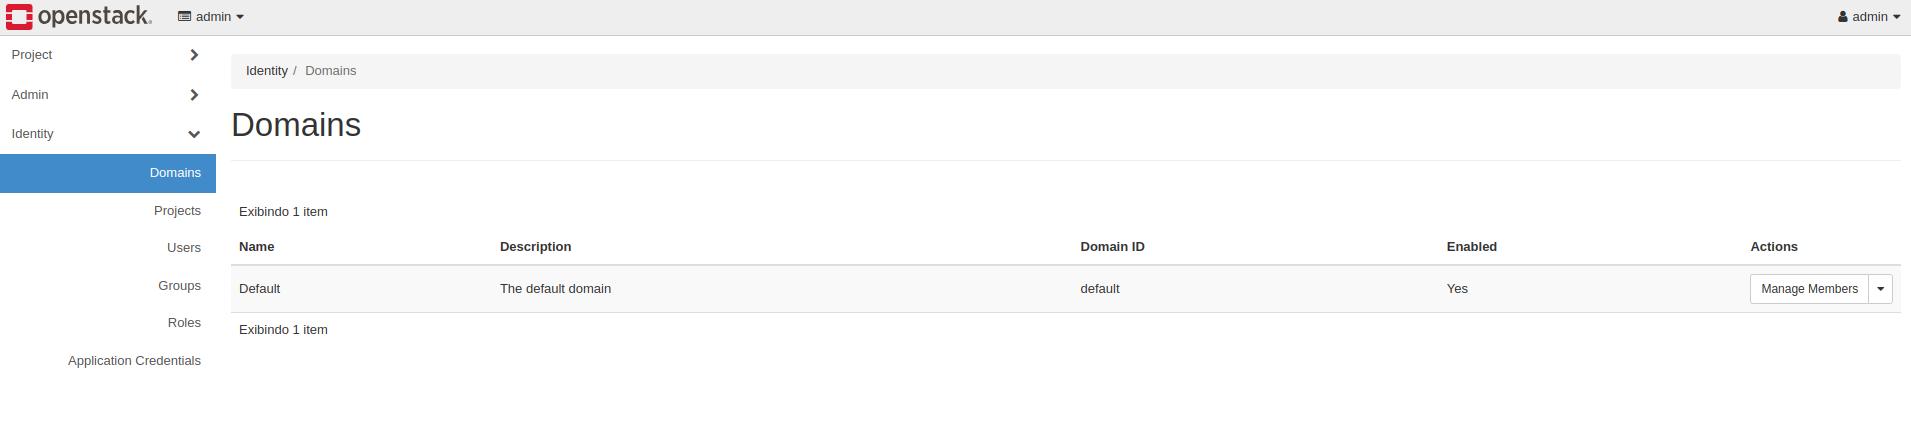Select Domains in the Identity sidebar
The image size is (1911, 442).
[175, 173]
